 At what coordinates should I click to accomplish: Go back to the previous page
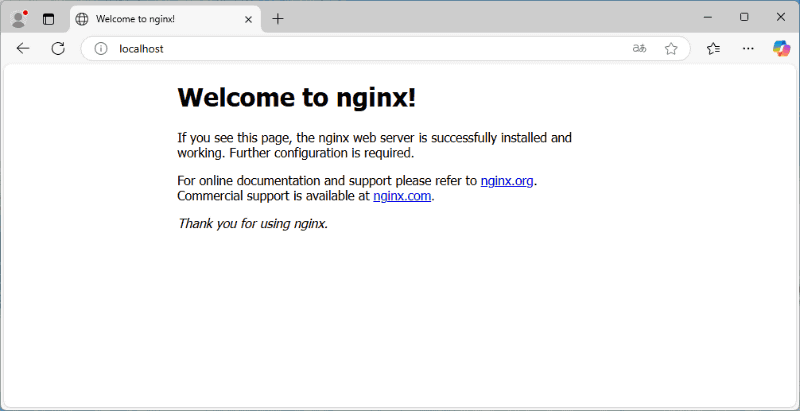click(23, 48)
